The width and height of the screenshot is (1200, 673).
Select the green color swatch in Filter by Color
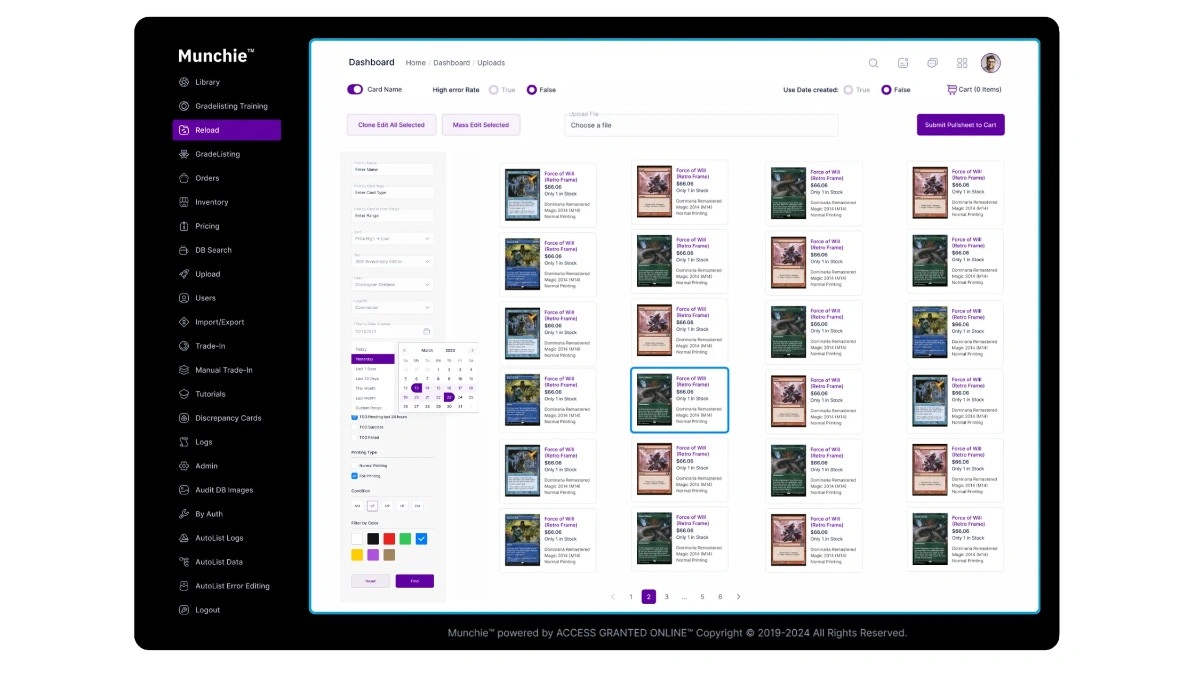(x=403, y=538)
